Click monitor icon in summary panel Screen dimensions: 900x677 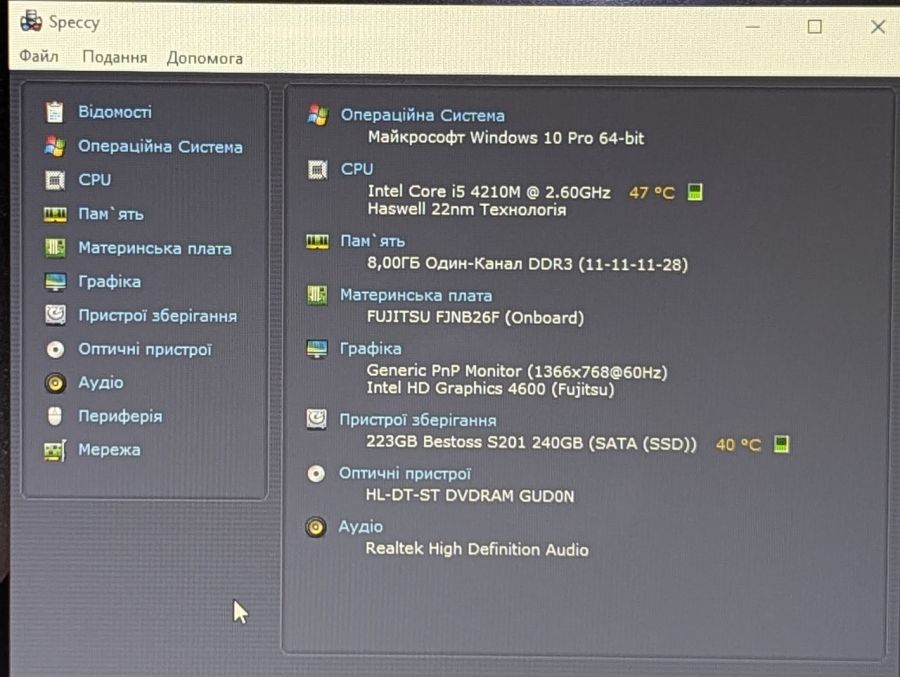[x=317, y=349]
